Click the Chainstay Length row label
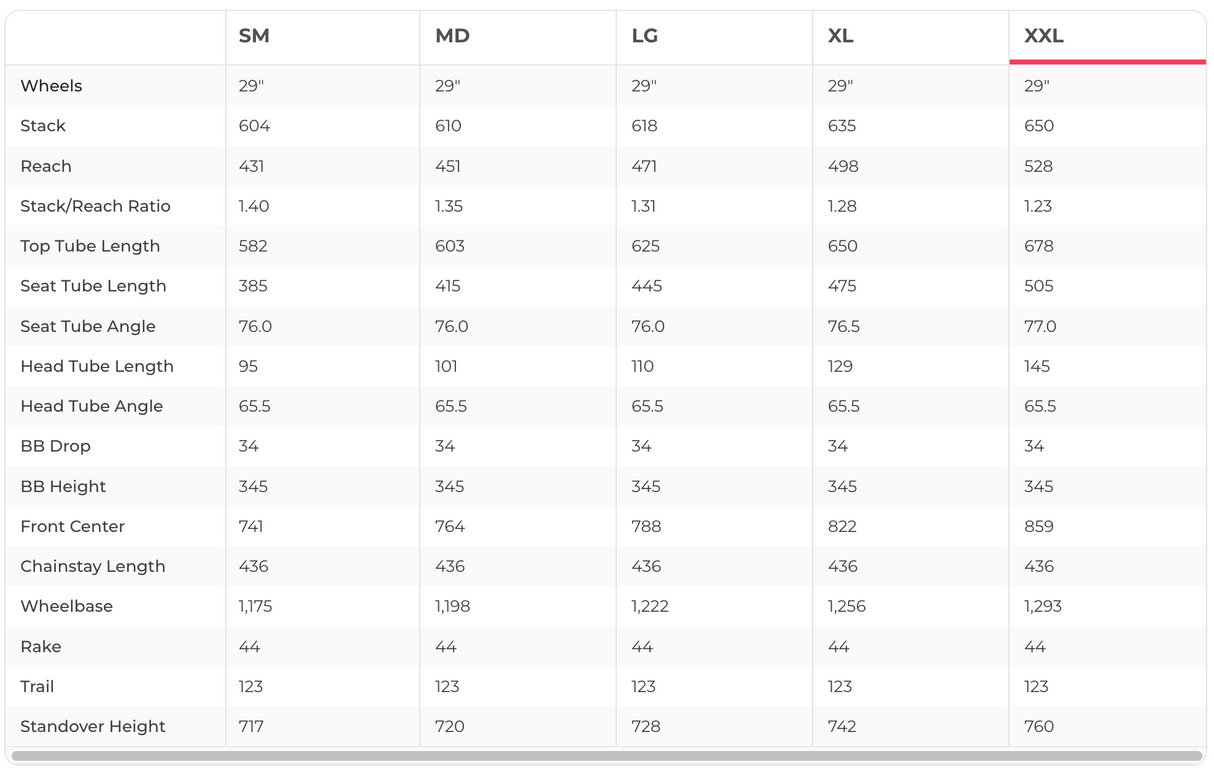Screen dimensions: 1214x778 pos(93,566)
